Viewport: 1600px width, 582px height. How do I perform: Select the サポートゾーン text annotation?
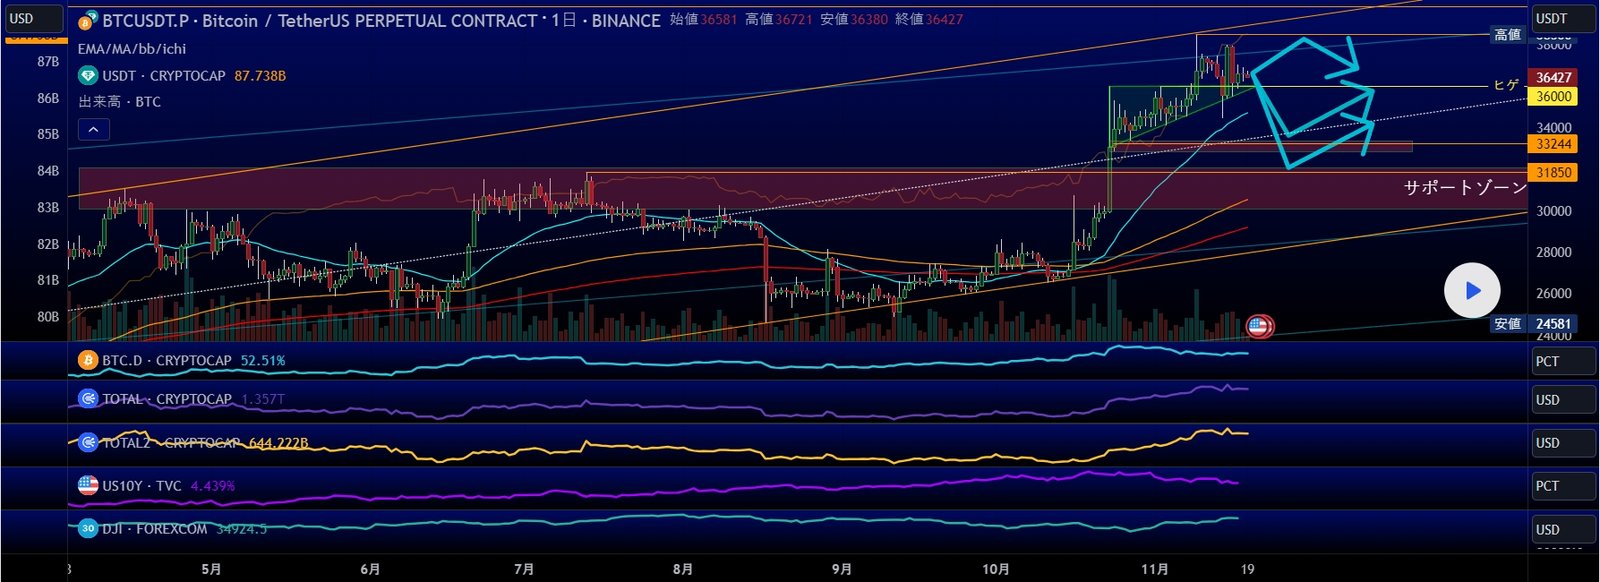(x=1464, y=188)
